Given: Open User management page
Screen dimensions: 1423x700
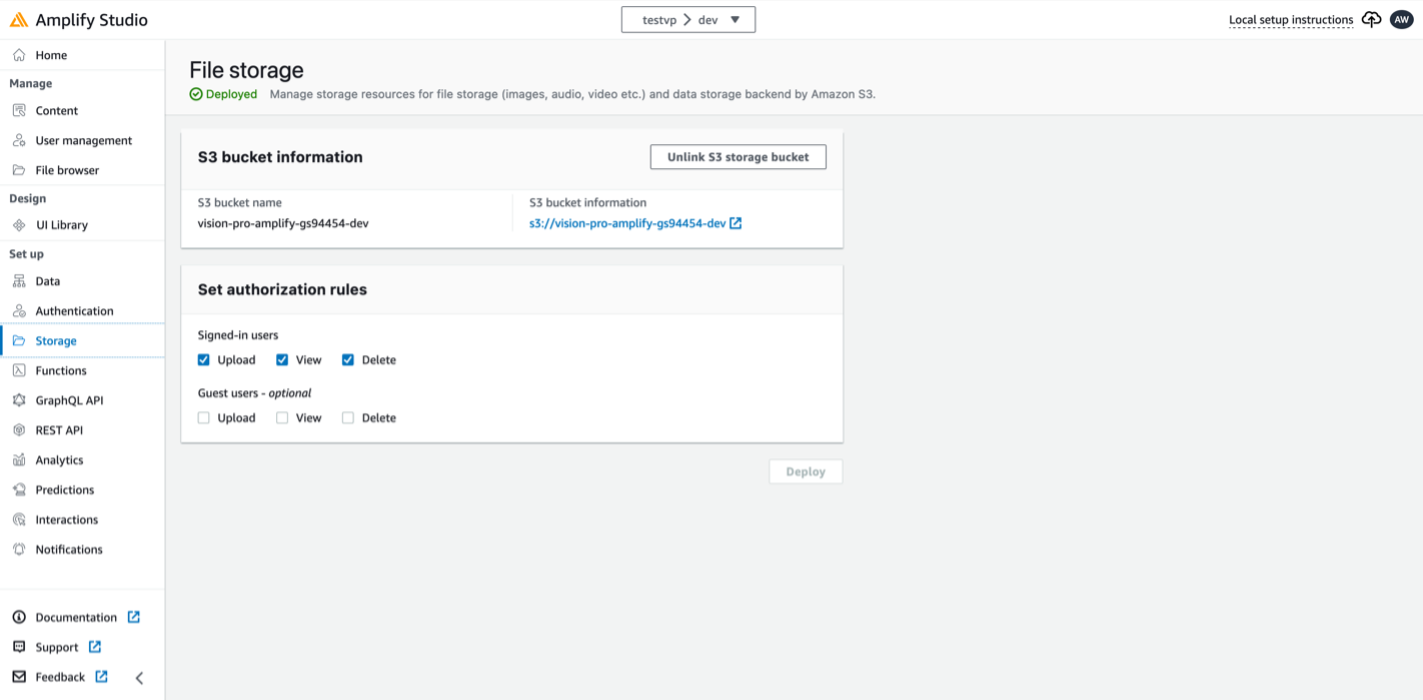Looking at the screenshot, I should [82, 141].
